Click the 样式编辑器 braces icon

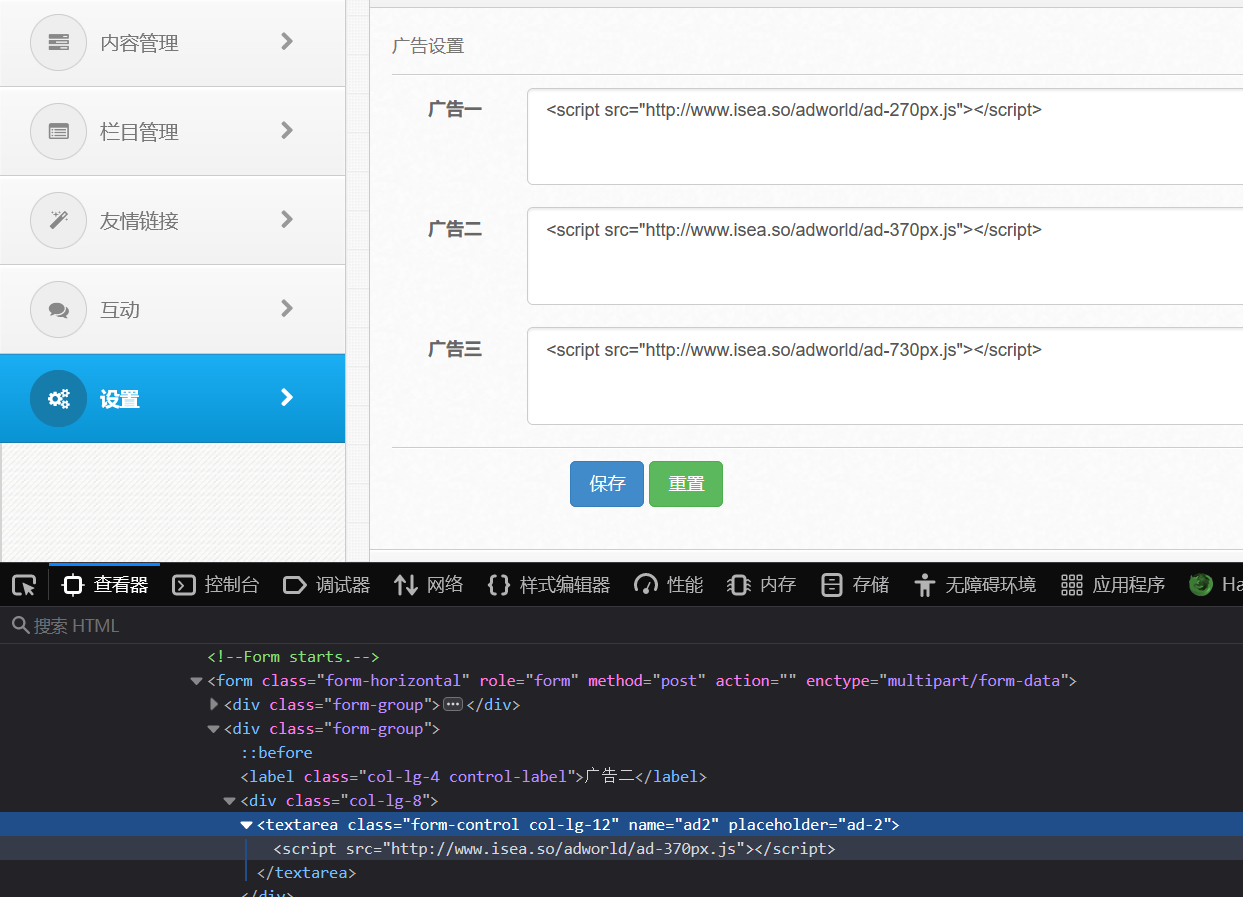[498, 585]
